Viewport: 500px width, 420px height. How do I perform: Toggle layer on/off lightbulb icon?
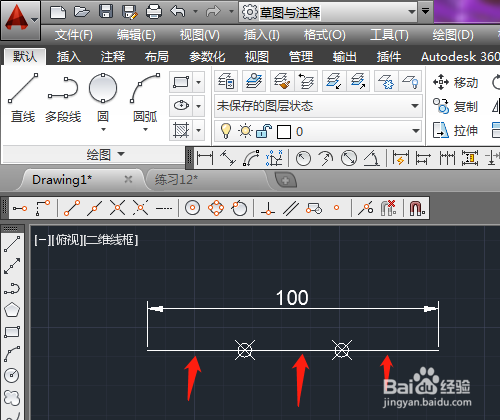point(226,131)
